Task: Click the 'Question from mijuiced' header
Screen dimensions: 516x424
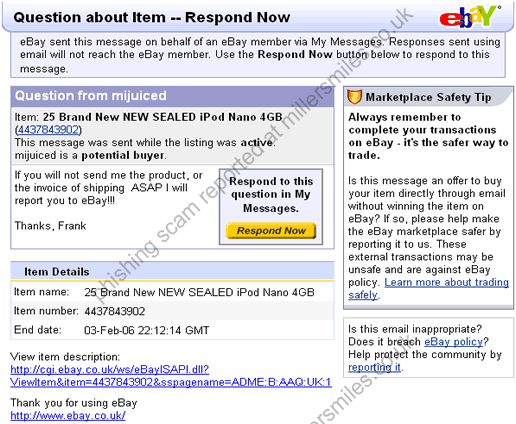Action: coord(91,96)
